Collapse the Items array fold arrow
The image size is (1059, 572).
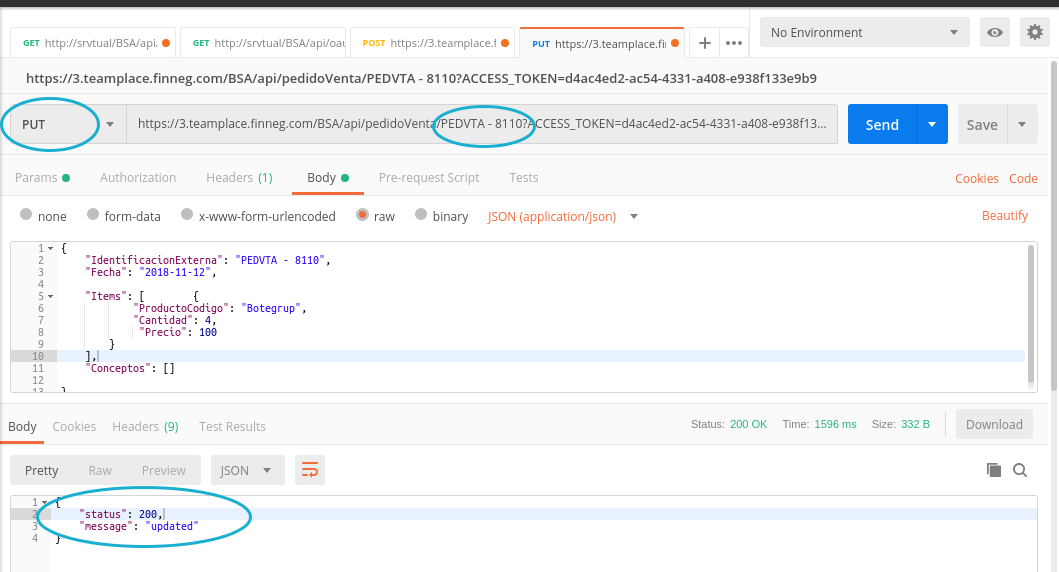click(50, 296)
